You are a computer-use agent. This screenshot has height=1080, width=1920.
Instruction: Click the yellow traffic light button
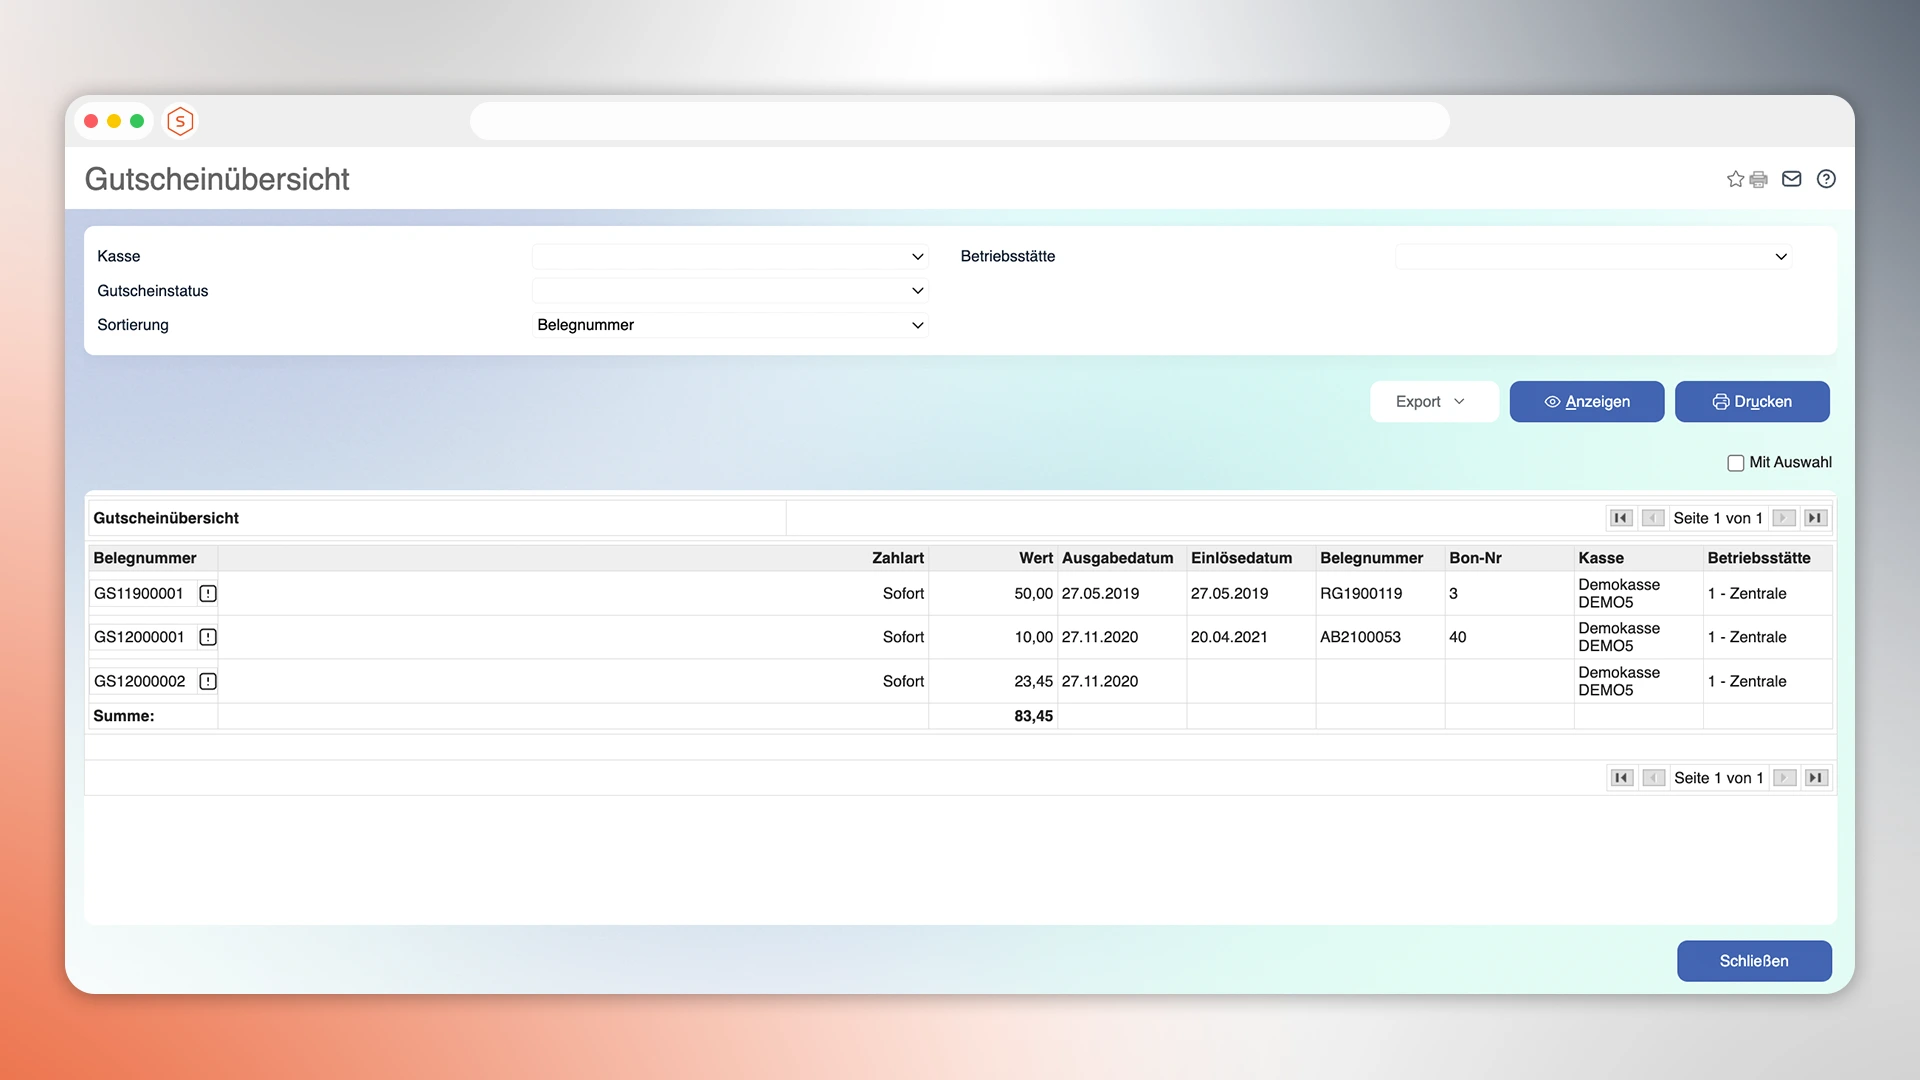[x=114, y=120]
